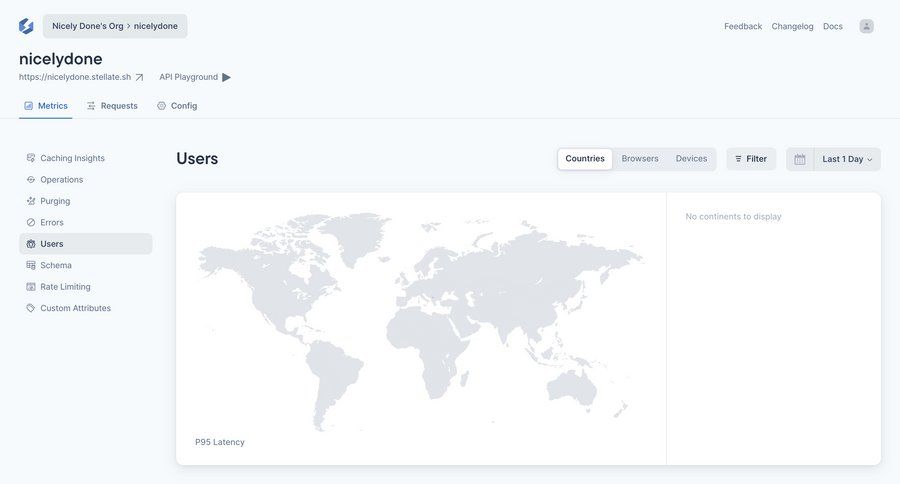Click the Stellate logo icon
Viewport: 900px width, 484px height.
(26, 26)
